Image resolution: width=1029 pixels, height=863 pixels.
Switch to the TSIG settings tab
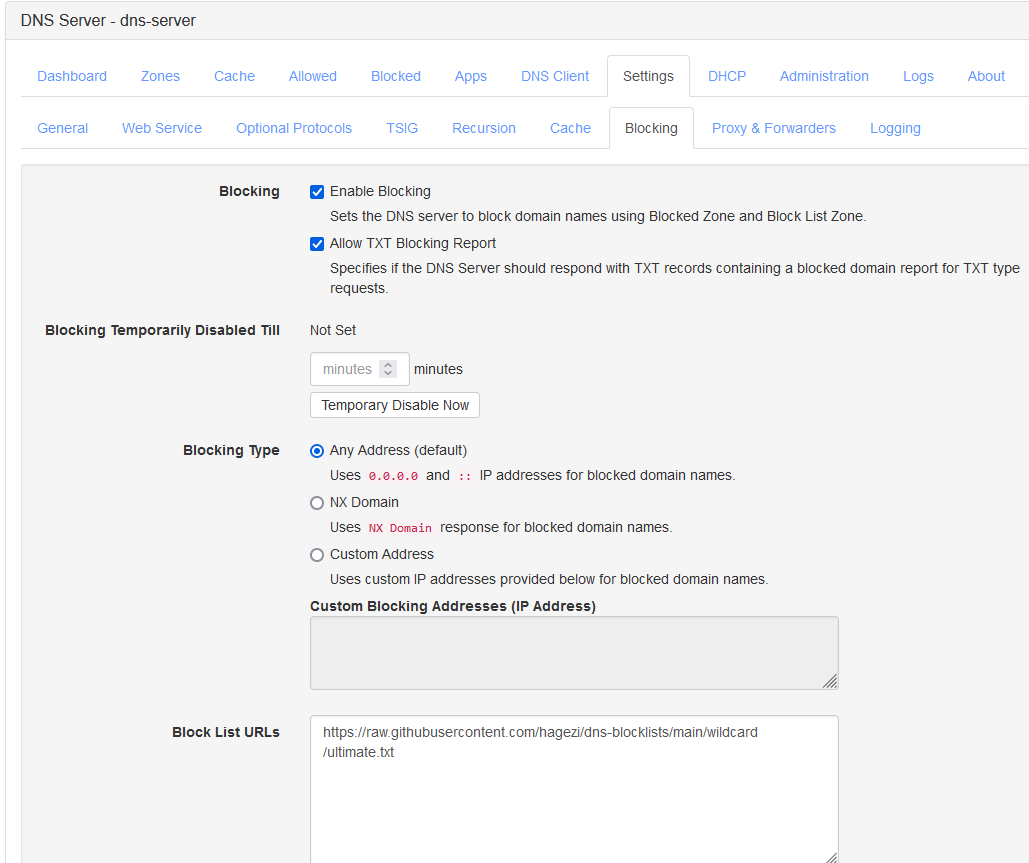(x=401, y=128)
